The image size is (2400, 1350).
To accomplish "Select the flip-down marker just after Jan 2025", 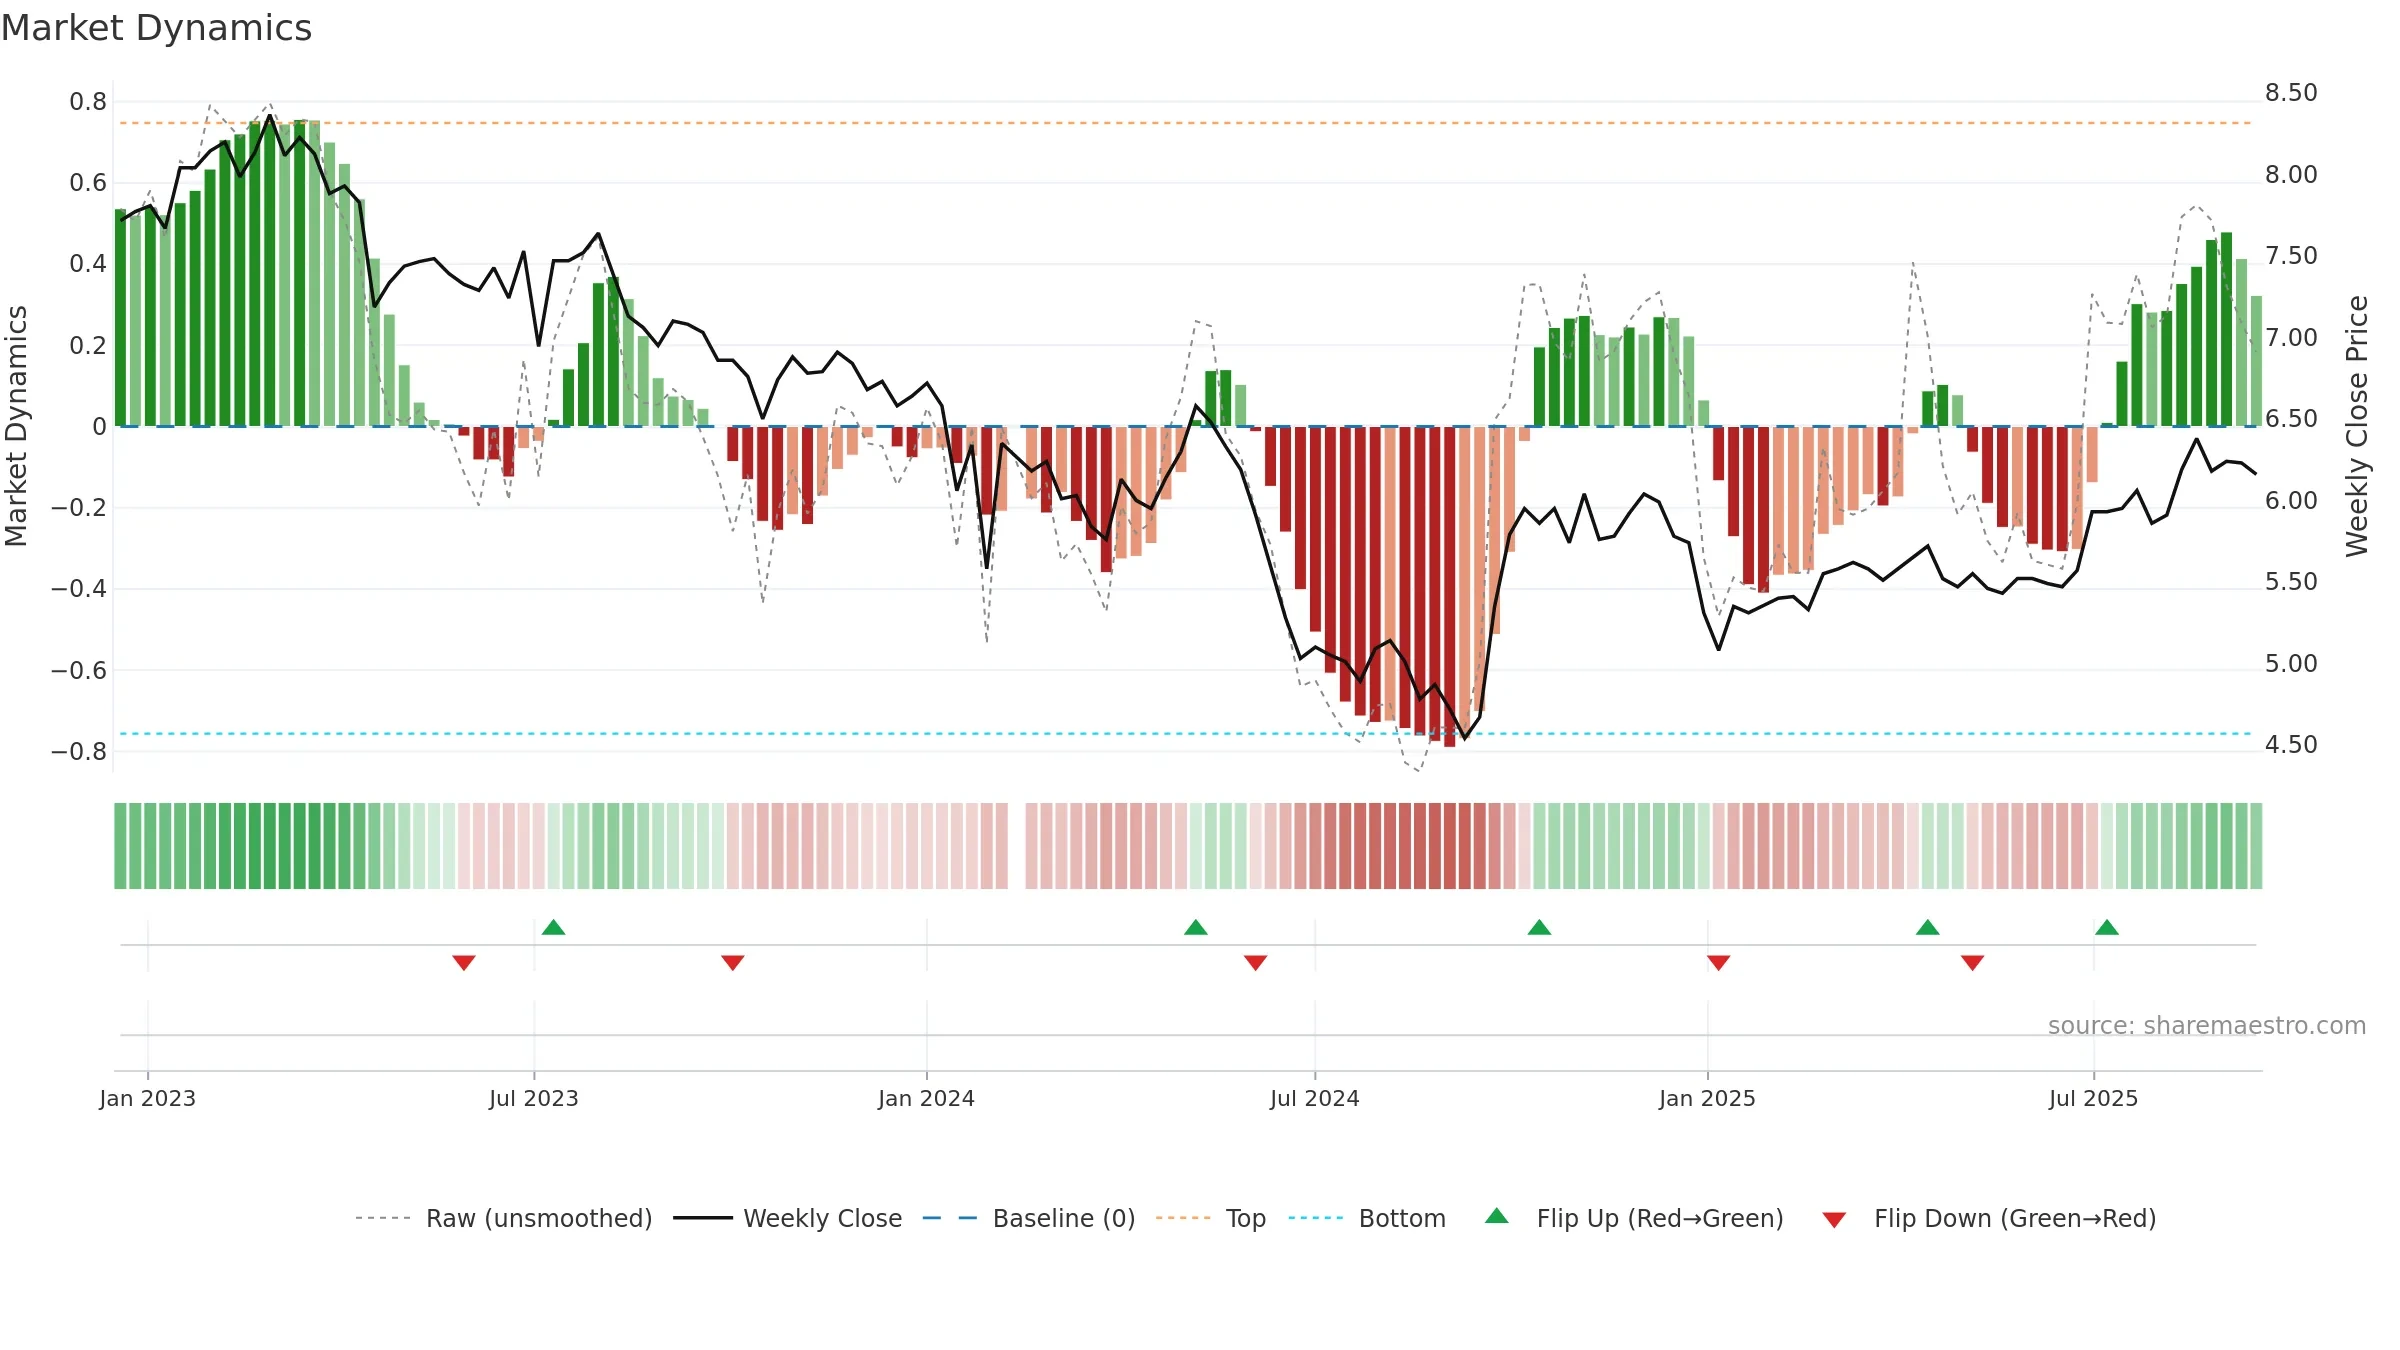I will click(x=1719, y=962).
